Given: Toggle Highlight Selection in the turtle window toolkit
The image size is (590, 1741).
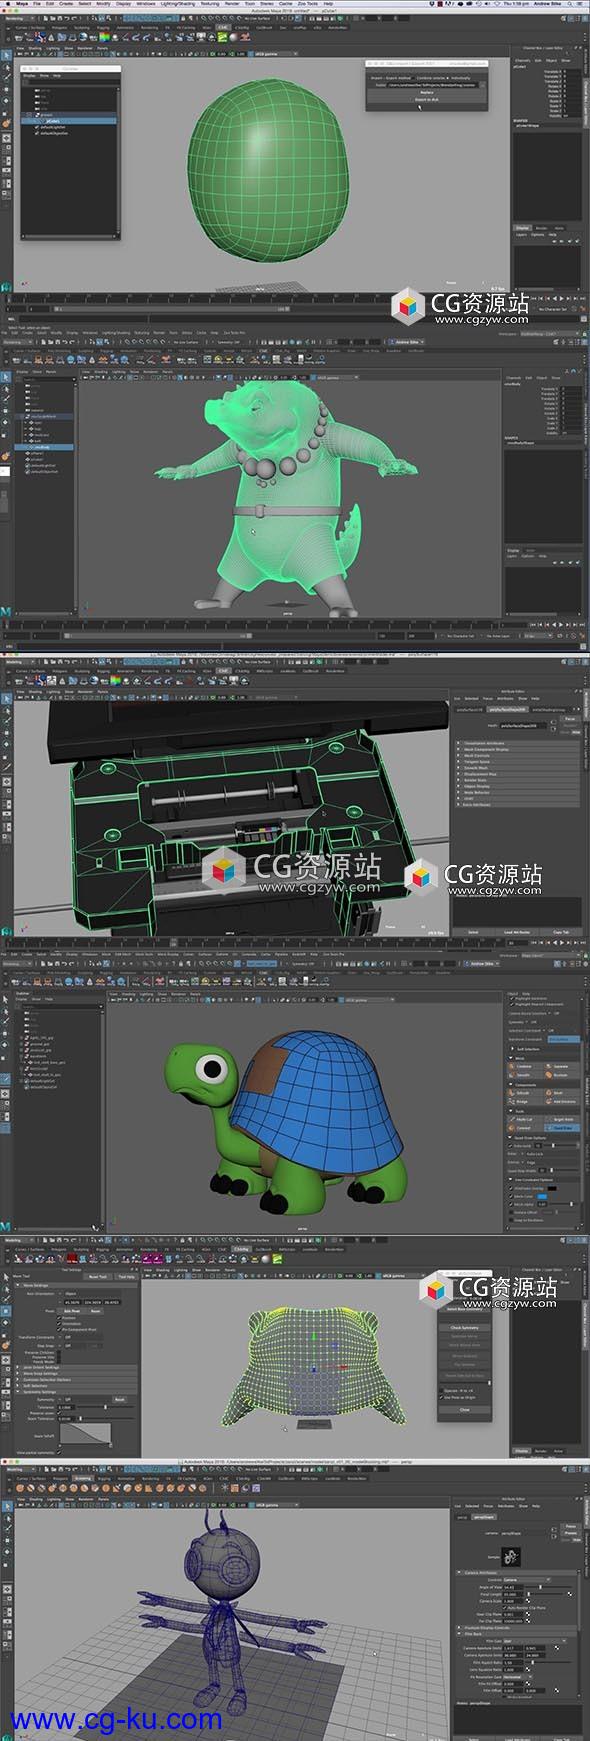Looking at the screenshot, I should (x=511, y=999).
